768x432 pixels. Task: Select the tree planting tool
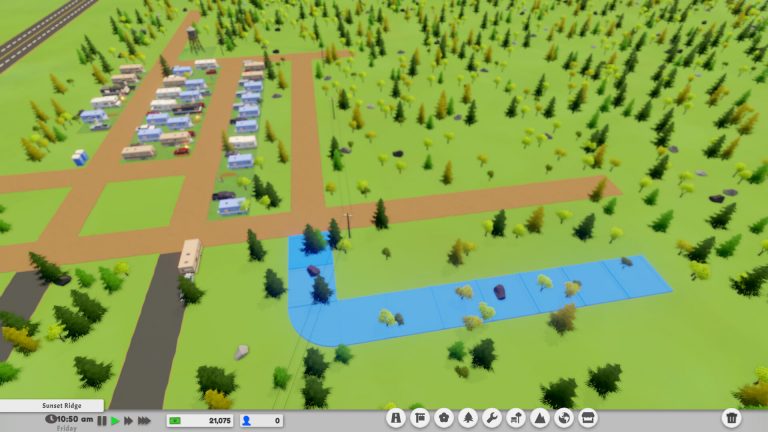(468, 418)
